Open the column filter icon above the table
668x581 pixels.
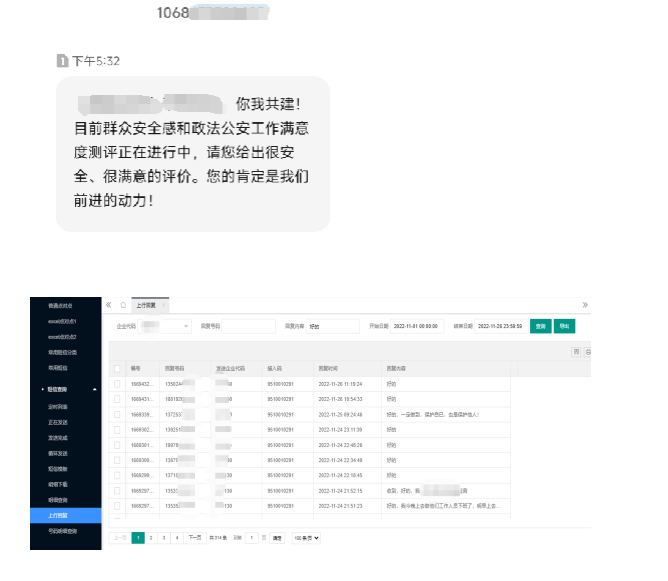pos(576,352)
